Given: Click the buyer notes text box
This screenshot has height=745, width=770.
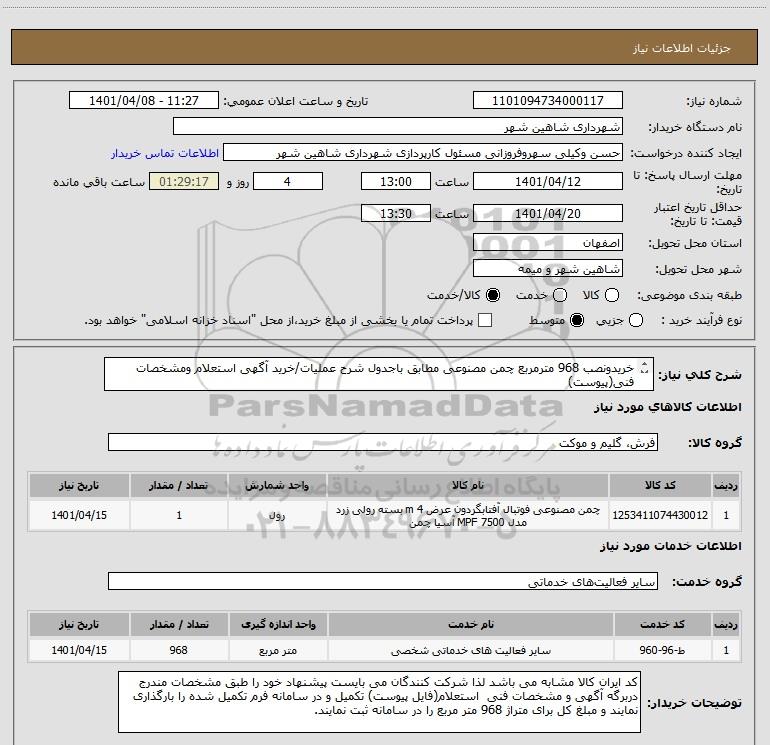Looking at the screenshot, I should (x=379, y=702).
